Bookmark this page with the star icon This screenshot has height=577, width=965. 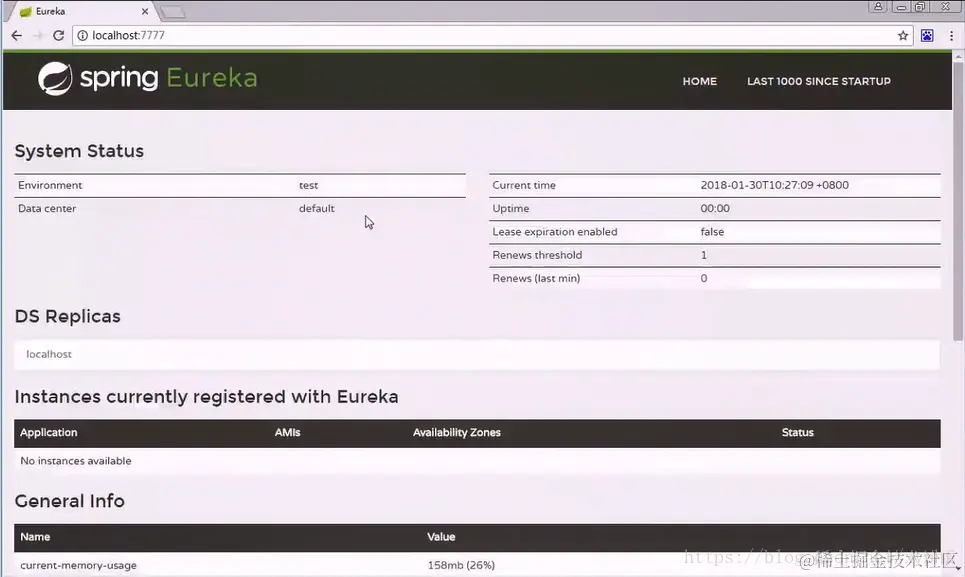[x=903, y=36]
